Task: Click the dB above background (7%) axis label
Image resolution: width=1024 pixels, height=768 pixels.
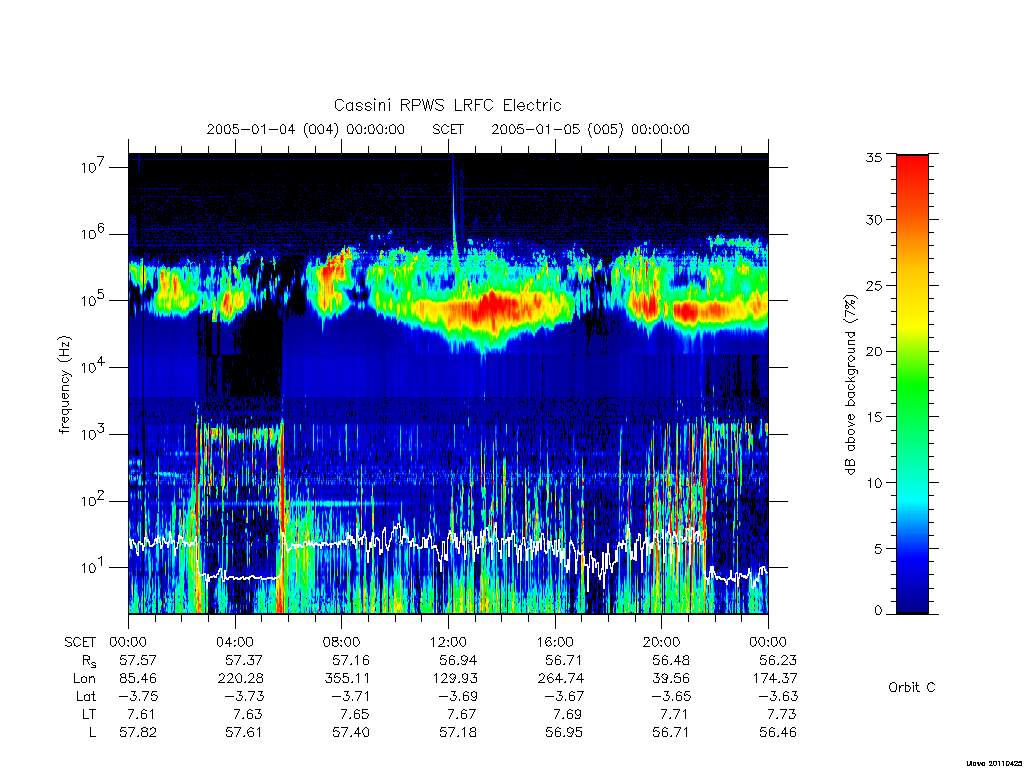Action: pyautogui.click(x=850, y=385)
